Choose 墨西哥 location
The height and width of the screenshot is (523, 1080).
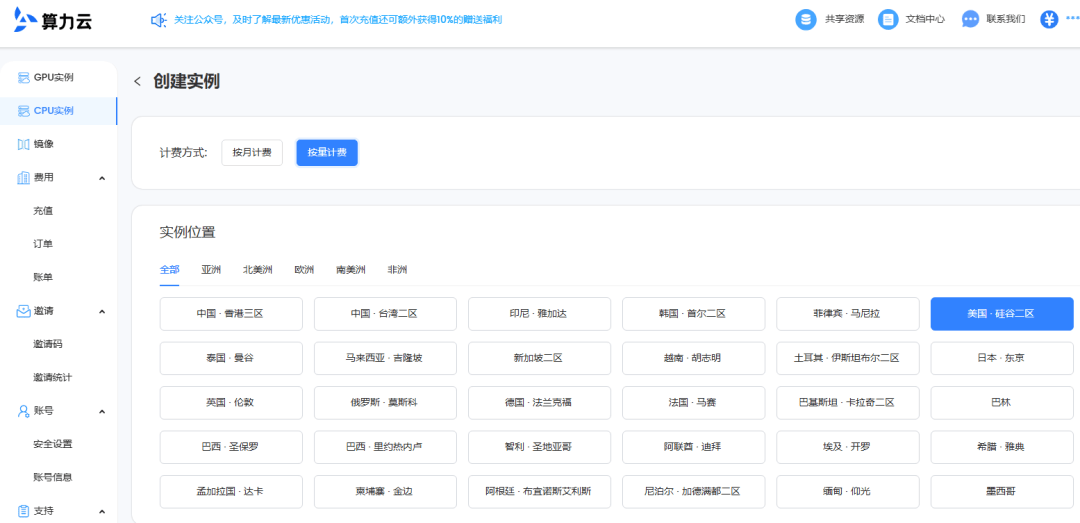tap(1002, 492)
